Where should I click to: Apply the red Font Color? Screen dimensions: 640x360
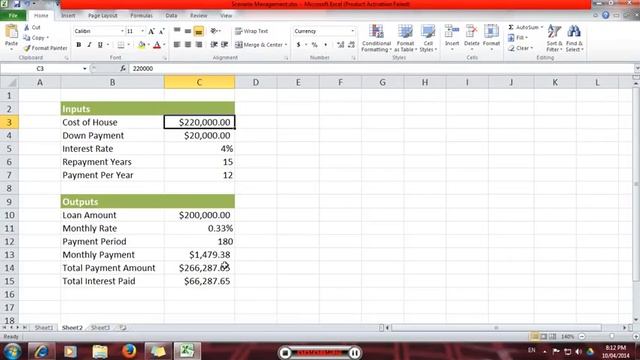point(157,45)
